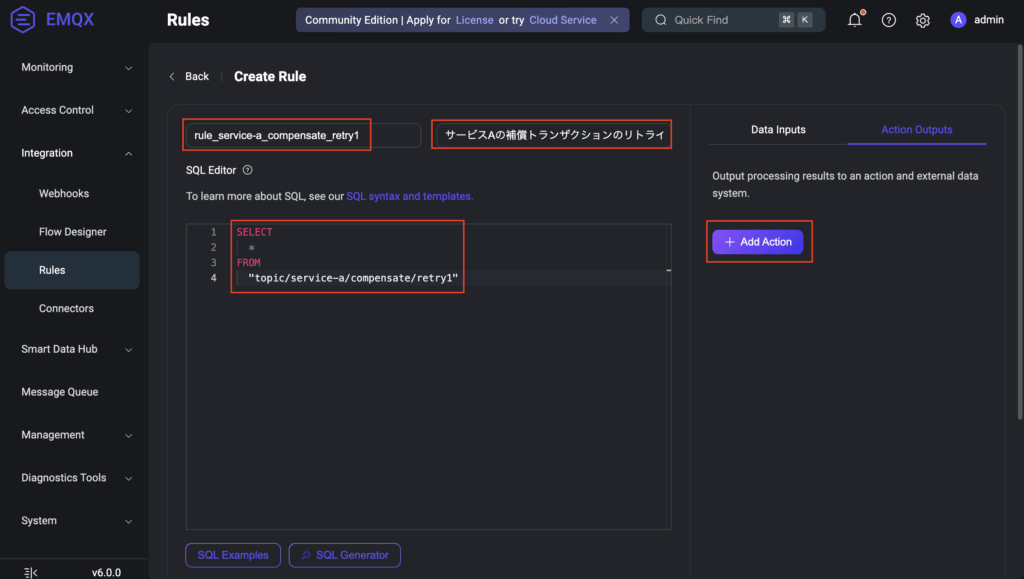Go back using the Back arrow

pos(188,76)
